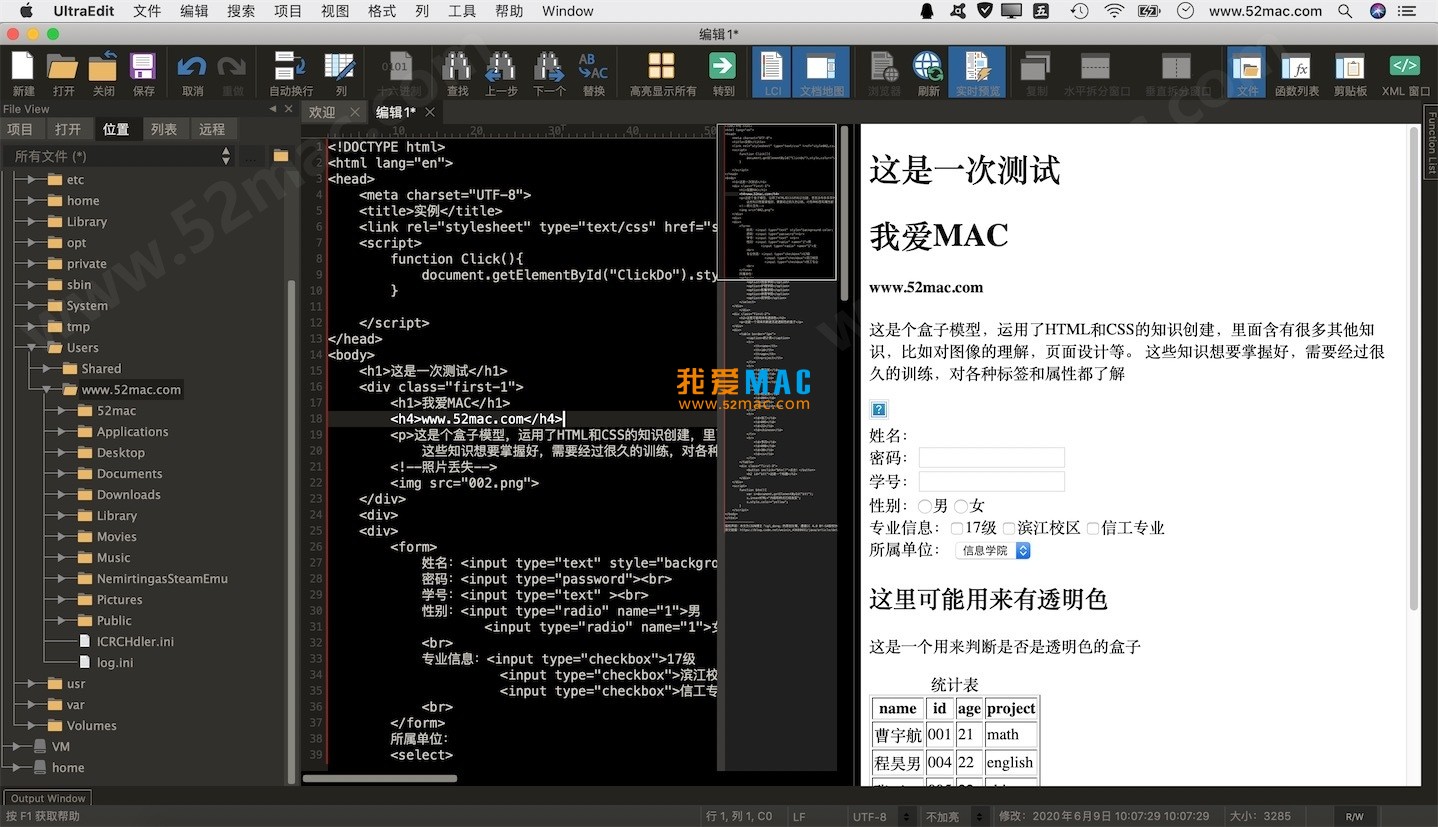
Task: Open the 所有文件 (*) filter dropdown
Action: pyautogui.click(x=119, y=156)
